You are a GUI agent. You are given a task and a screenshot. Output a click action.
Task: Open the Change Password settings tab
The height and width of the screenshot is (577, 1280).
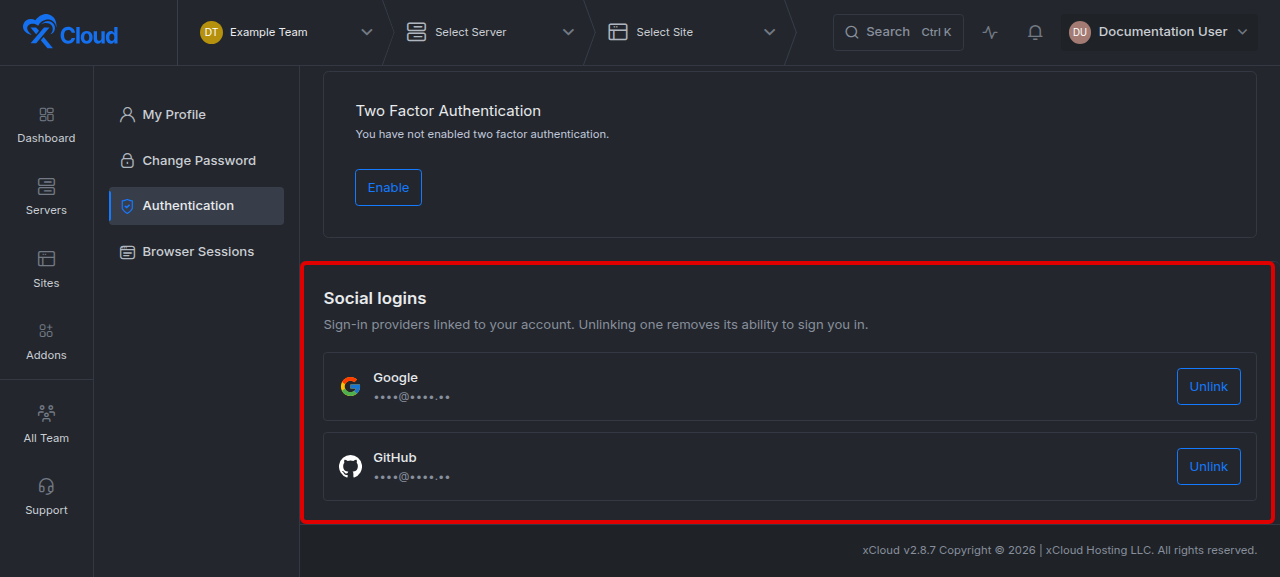tap(196, 160)
